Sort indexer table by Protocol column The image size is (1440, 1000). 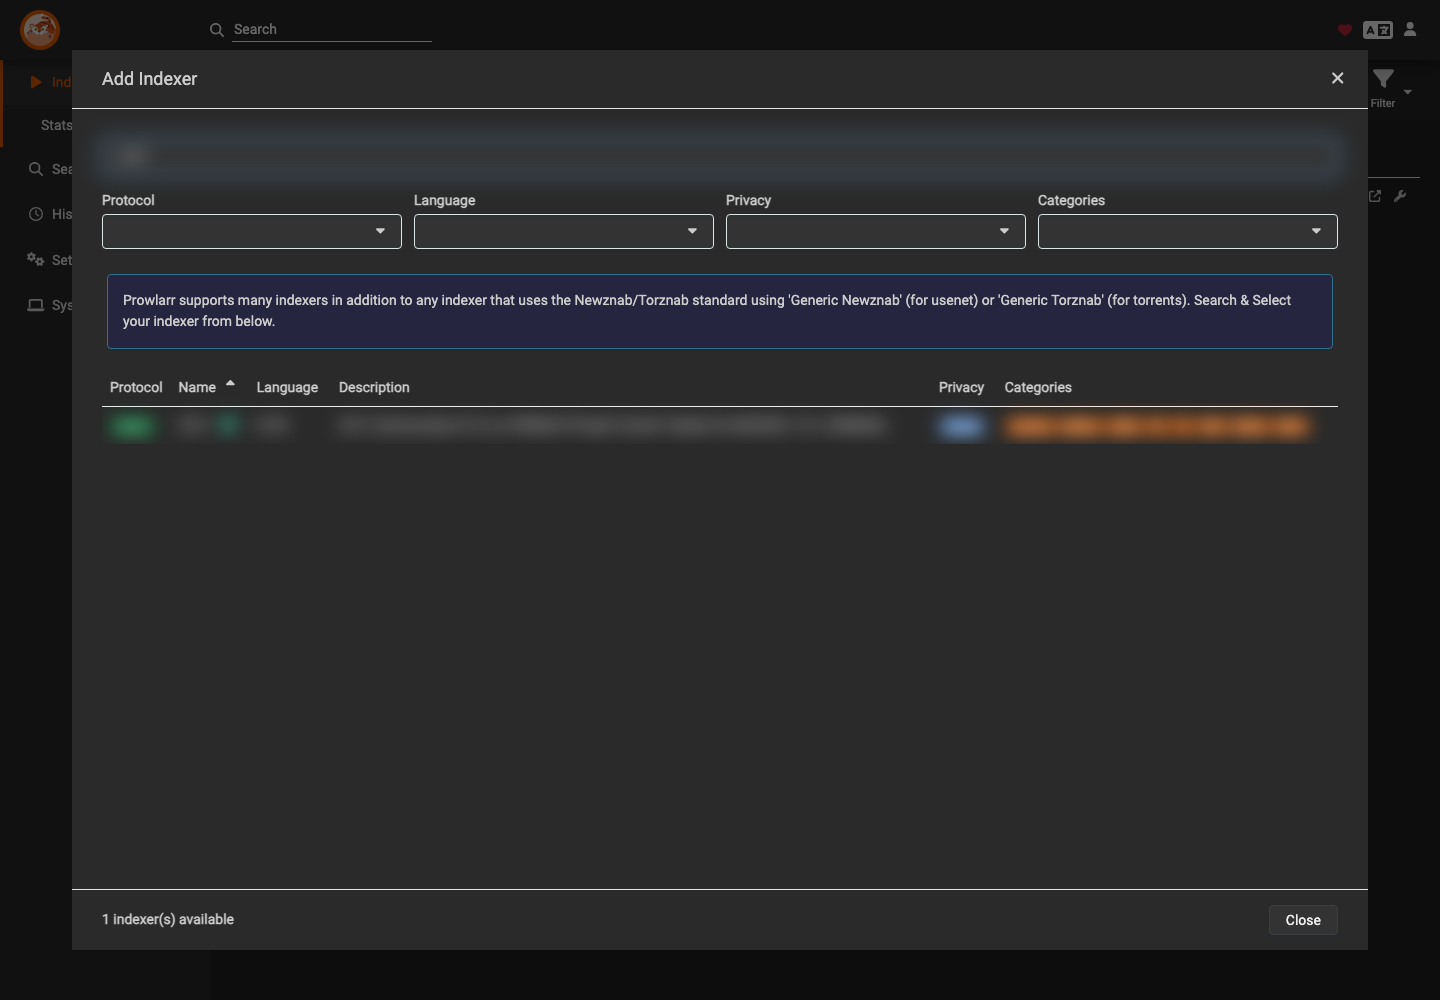coord(136,387)
